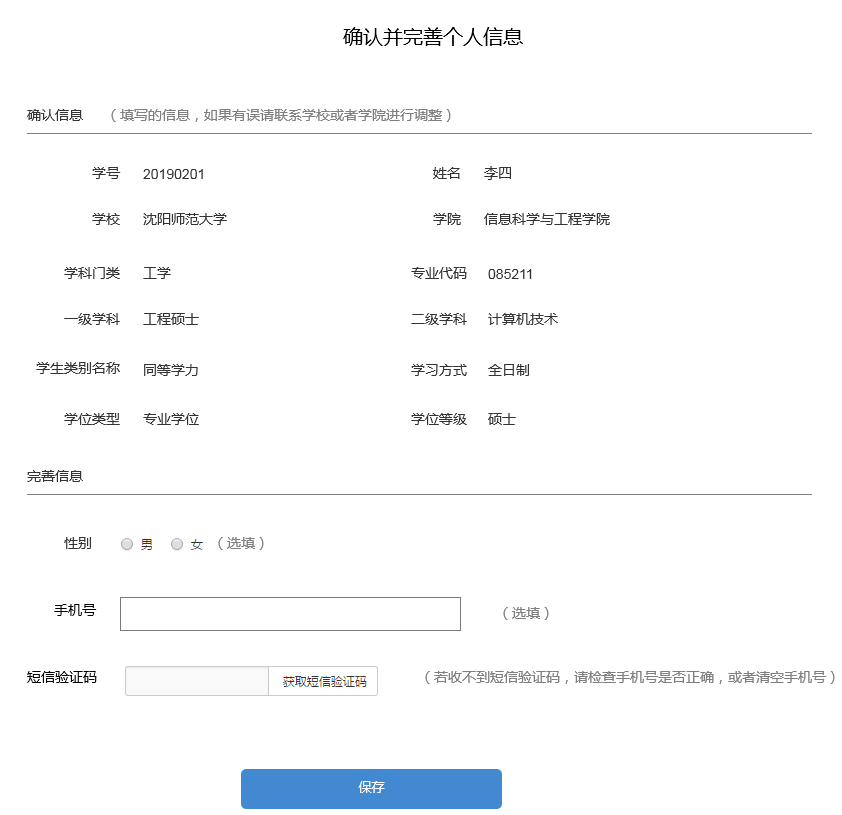Screen dimensions: 842x815
Task: Click the 完善信息 section heading
Action: coord(55,476)
